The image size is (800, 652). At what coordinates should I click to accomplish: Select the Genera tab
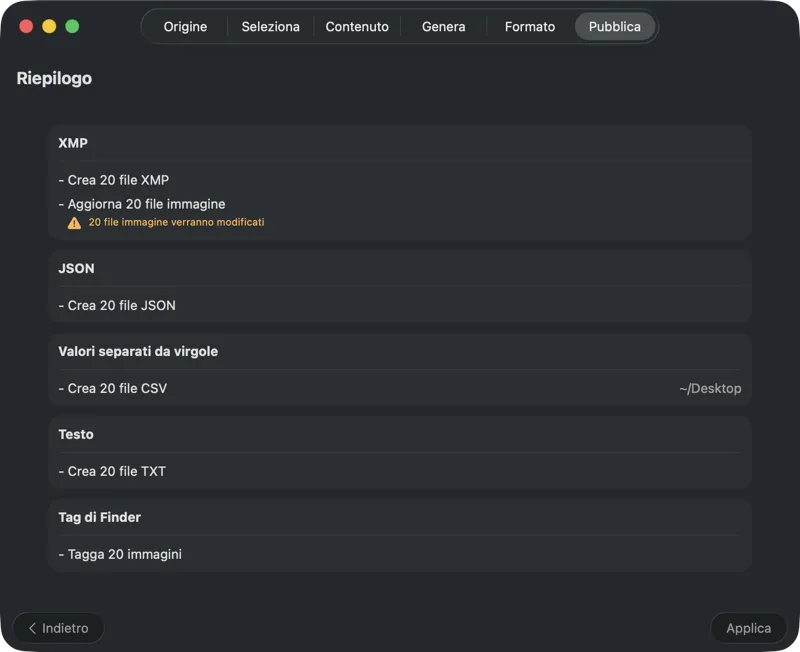point(443,27)
